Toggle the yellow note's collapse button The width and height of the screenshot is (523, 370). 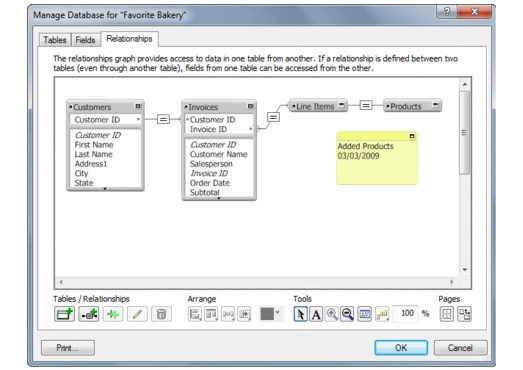412,136
